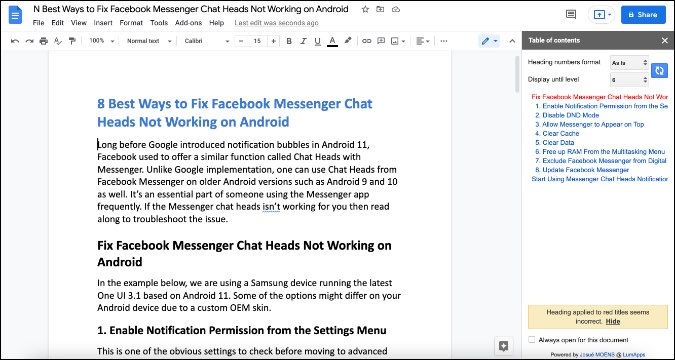Jump to 8. Update Facebook Messenger entry
Viewport: 675px width, 360px height.
click(x=582, y=170)
